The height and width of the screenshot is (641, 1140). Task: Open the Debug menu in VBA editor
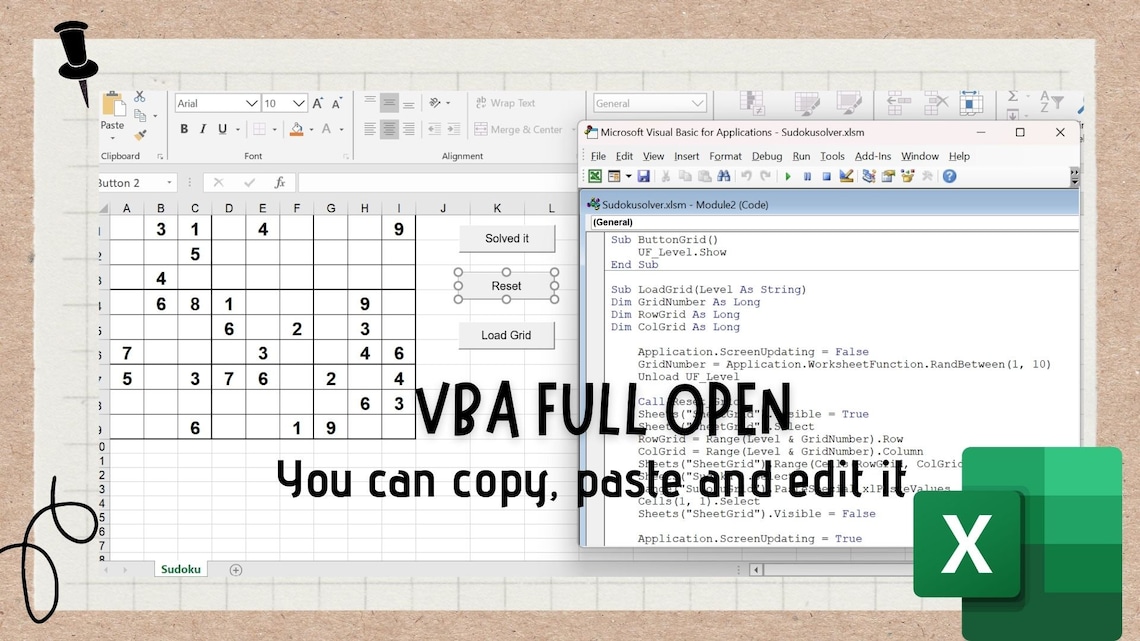[x=768, y=156]
